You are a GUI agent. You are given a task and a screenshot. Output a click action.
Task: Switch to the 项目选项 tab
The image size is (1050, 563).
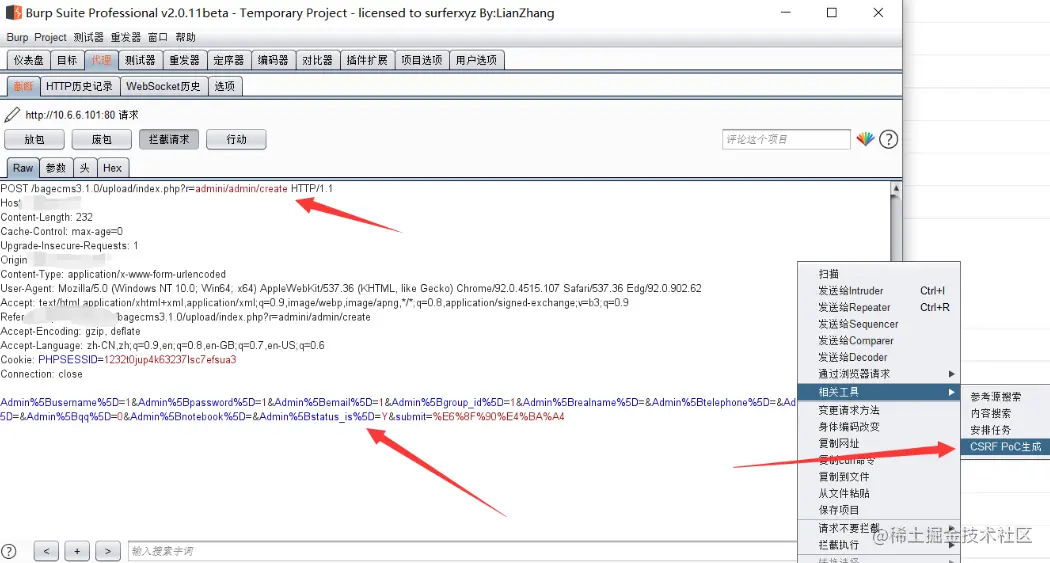pos(422,60)
